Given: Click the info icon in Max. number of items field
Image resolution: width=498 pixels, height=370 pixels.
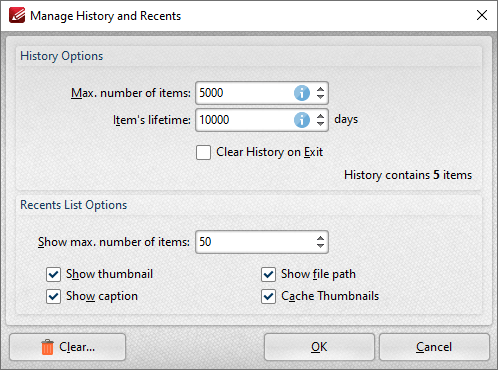Looking at the screenshot, I should 302,93.
